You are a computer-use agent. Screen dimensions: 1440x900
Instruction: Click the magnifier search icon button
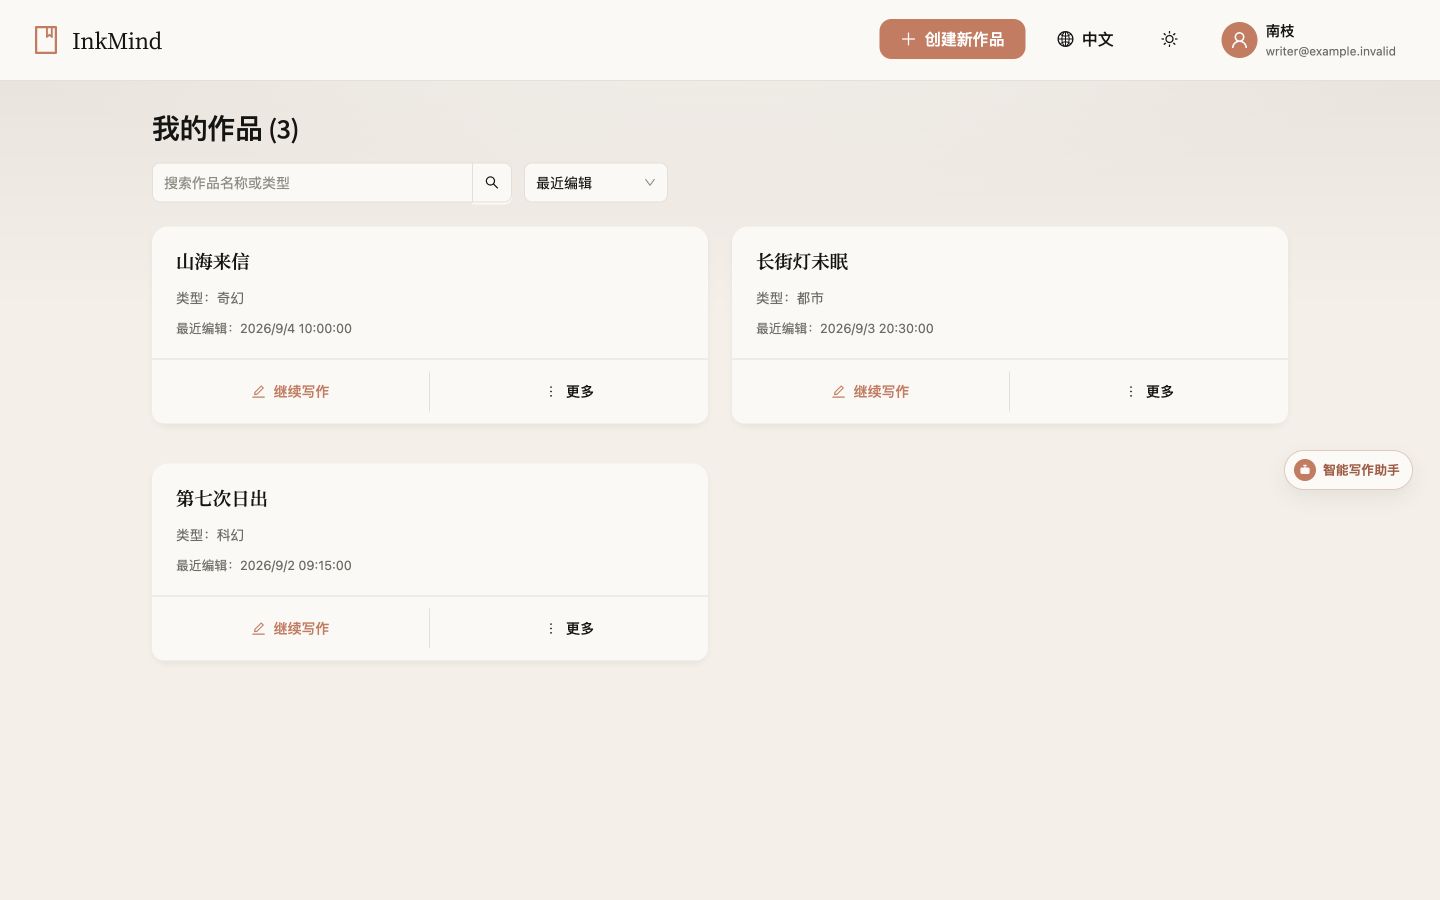pyautogui.click(x=492, y=183)
